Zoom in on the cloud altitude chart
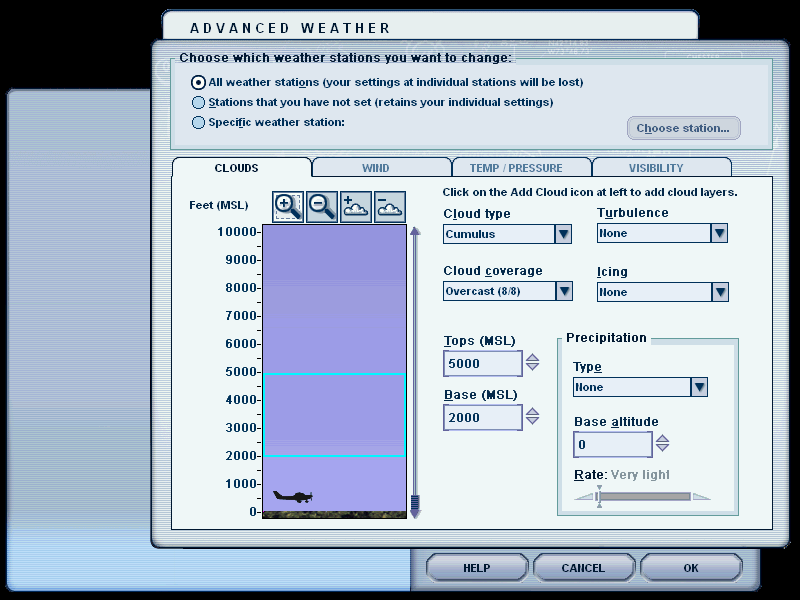Screen dimensions: 800x600 pos(288,207)
